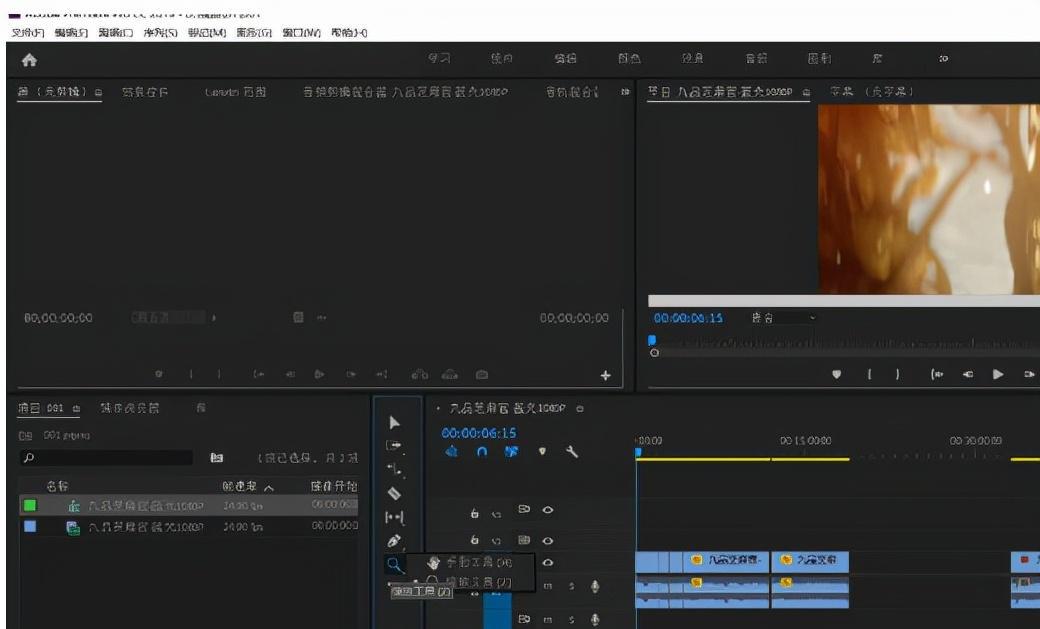Add a marker in the Source monitor
Viewport: 1040px width, 629px height.
[159, 374]
